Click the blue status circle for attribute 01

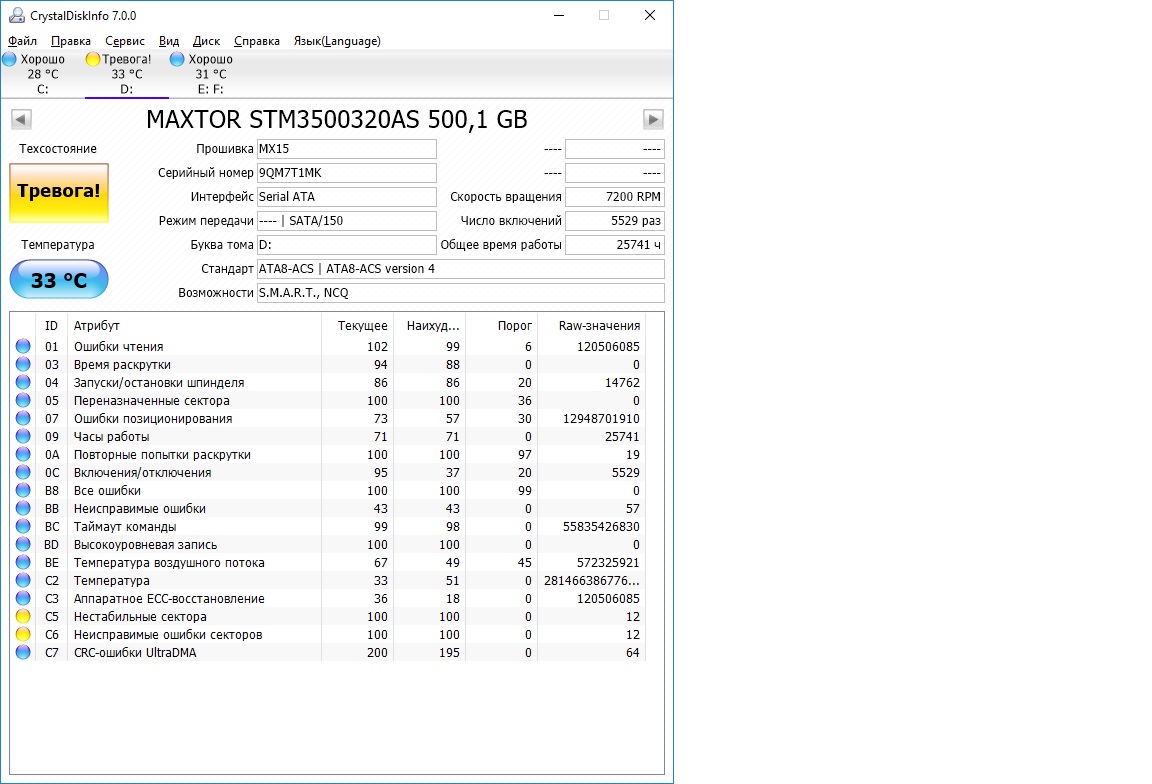point(24,346)
